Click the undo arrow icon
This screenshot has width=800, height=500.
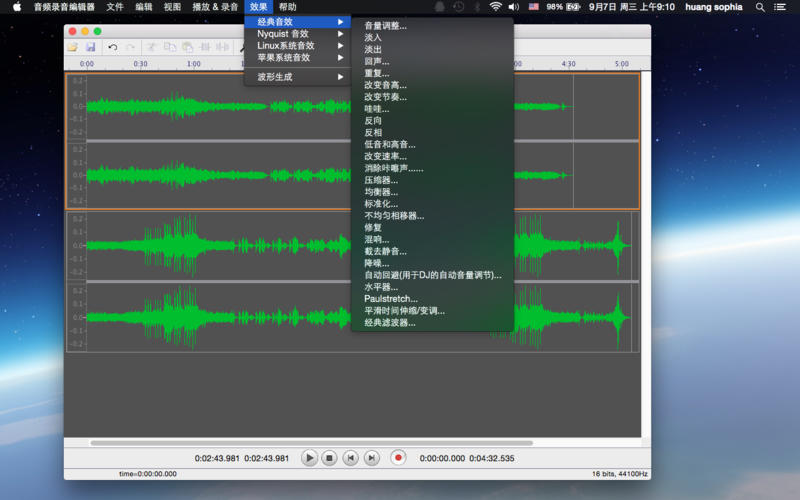coord(113,47)
